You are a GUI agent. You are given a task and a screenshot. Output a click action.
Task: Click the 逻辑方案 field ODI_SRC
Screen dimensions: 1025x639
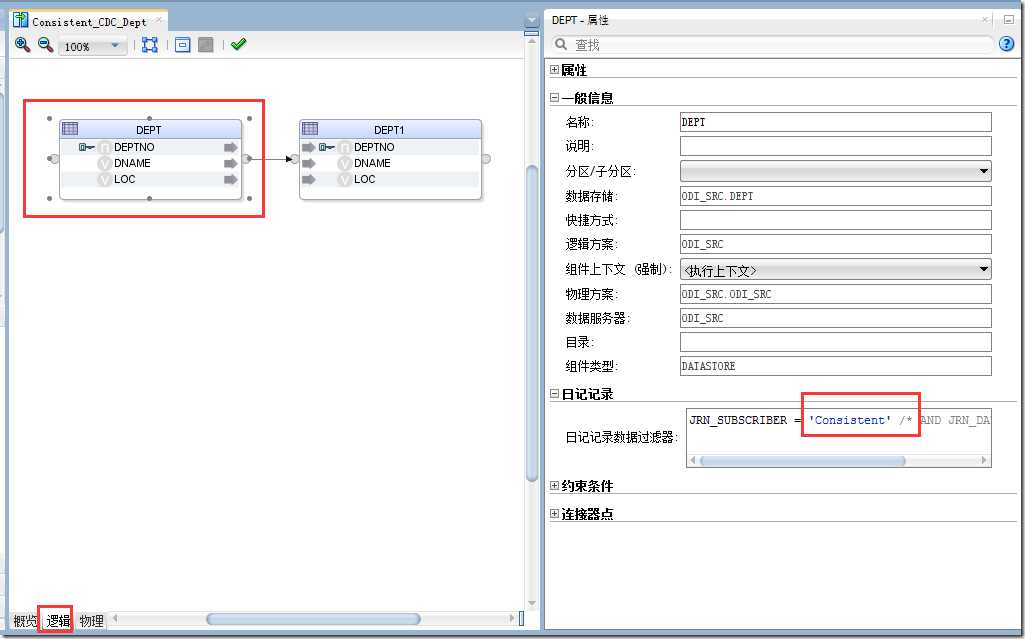835,244
